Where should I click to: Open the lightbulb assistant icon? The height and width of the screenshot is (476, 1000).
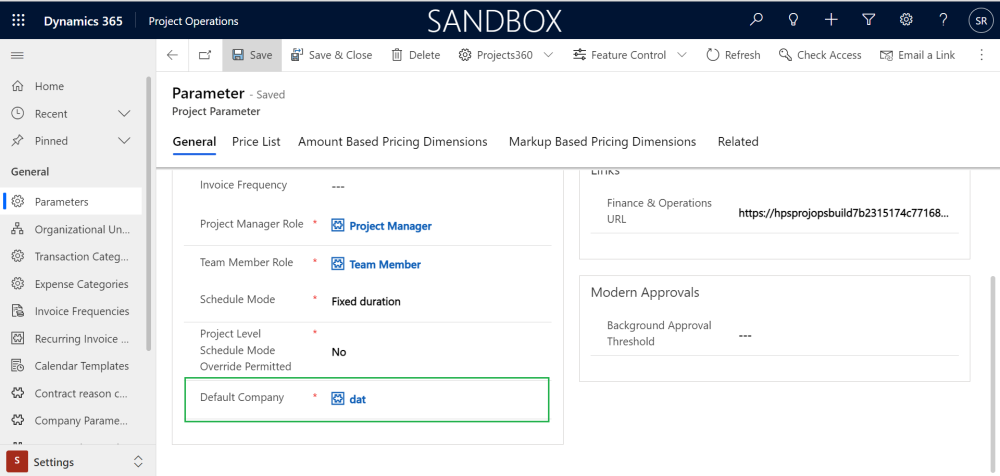click(x=794, y=21)
